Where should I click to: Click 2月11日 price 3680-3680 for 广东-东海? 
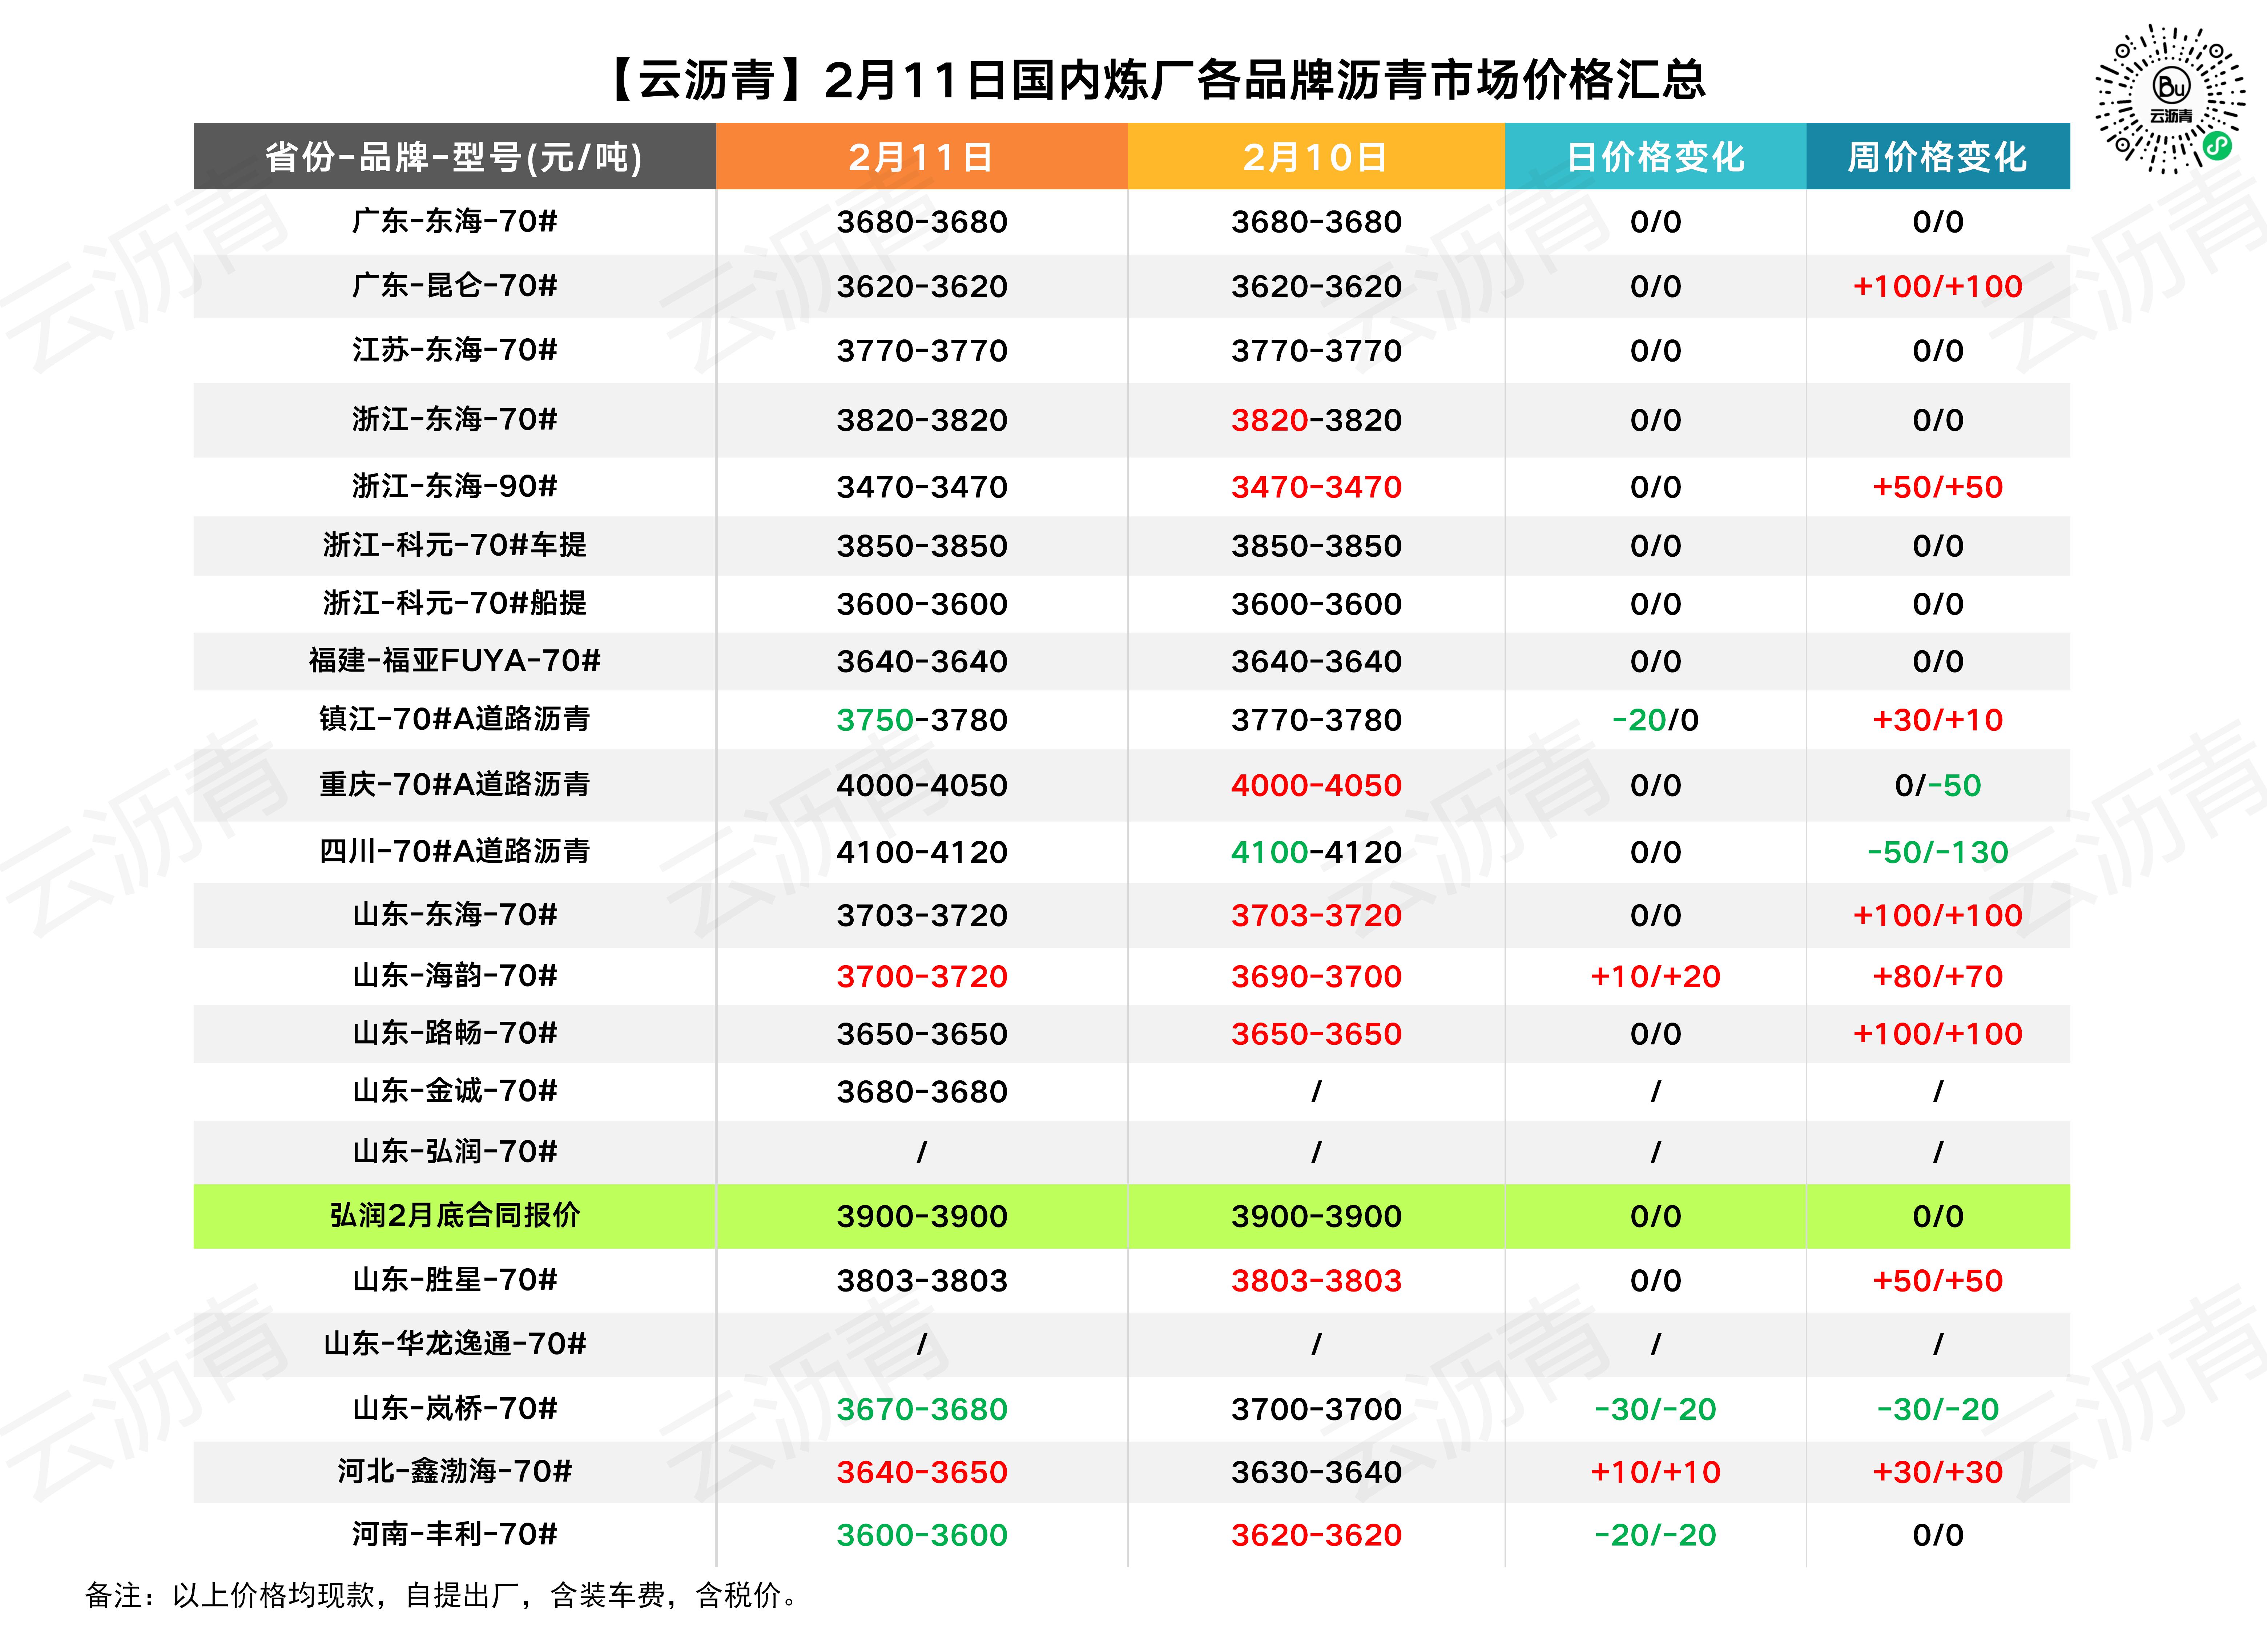(922, 222)
